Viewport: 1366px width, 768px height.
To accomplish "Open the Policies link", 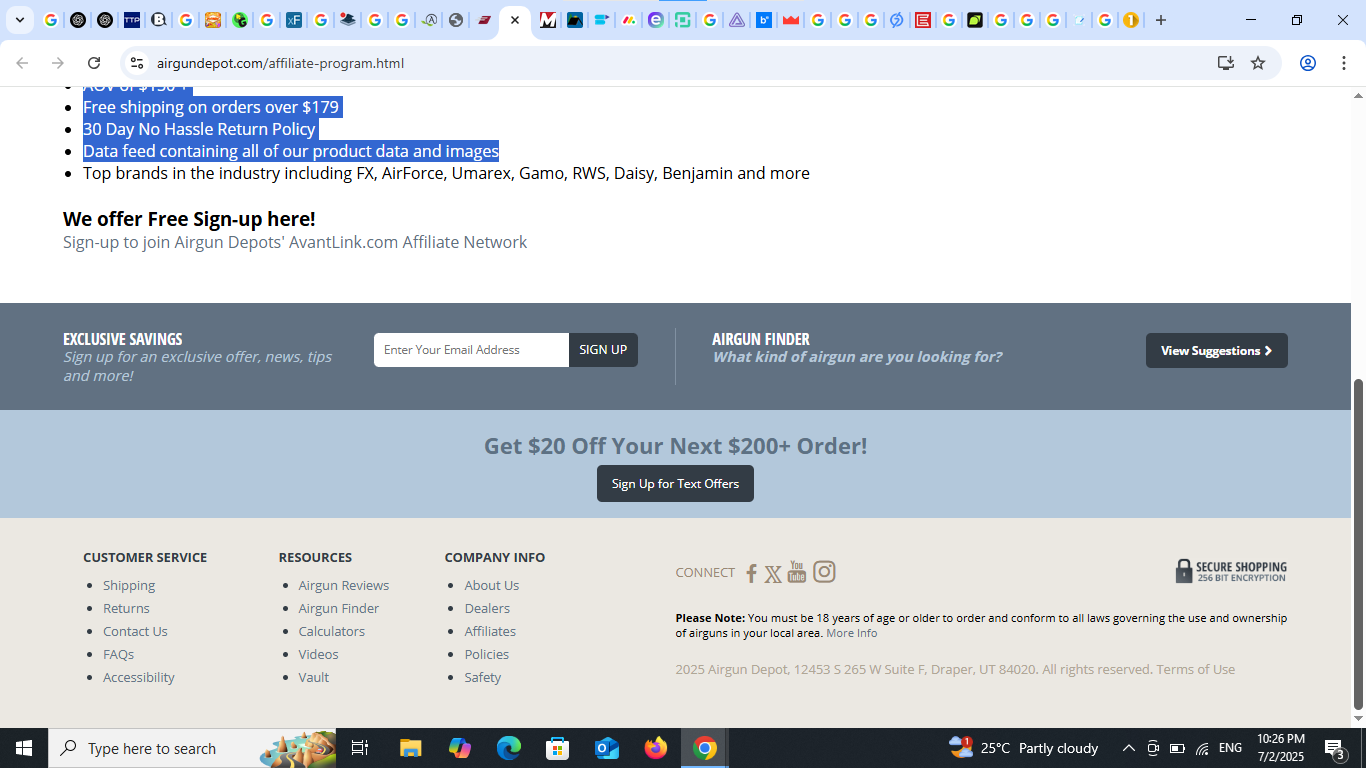I will click(x=487, y=654).
